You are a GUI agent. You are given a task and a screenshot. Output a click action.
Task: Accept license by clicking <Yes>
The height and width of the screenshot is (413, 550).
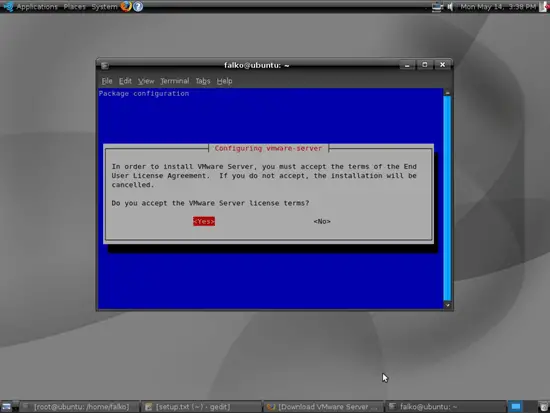point(204,221)
